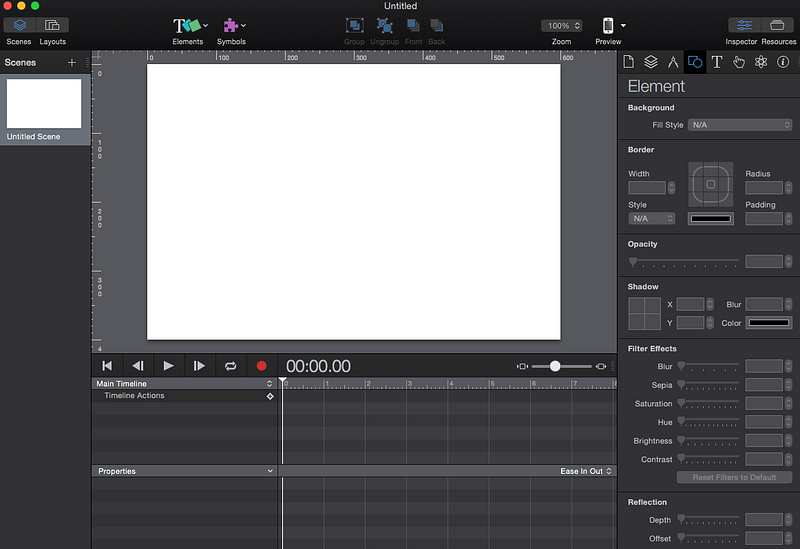Click the Group toolbar icon
The width and height of the screenshot is (800, 549).
click(x=354, y=26)
